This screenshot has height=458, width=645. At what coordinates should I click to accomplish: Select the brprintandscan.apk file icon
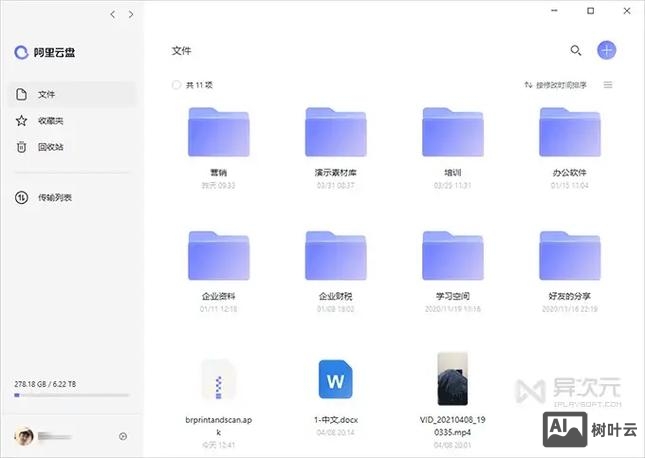click(218, 379)
